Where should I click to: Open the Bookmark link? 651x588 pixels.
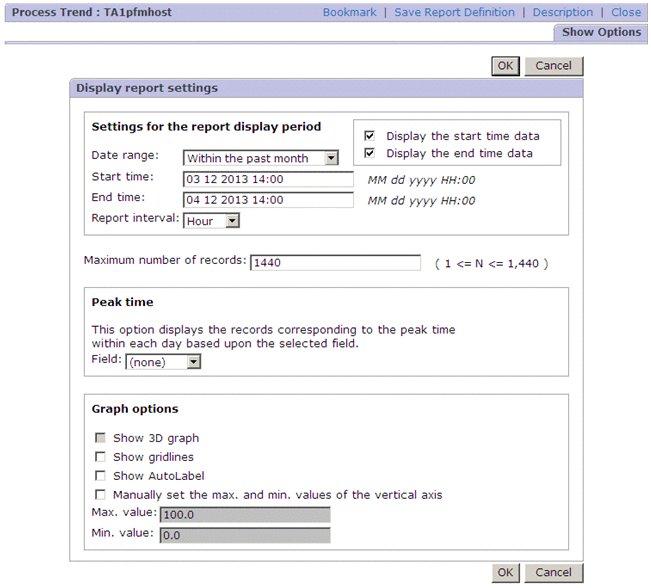coord(350,12)
